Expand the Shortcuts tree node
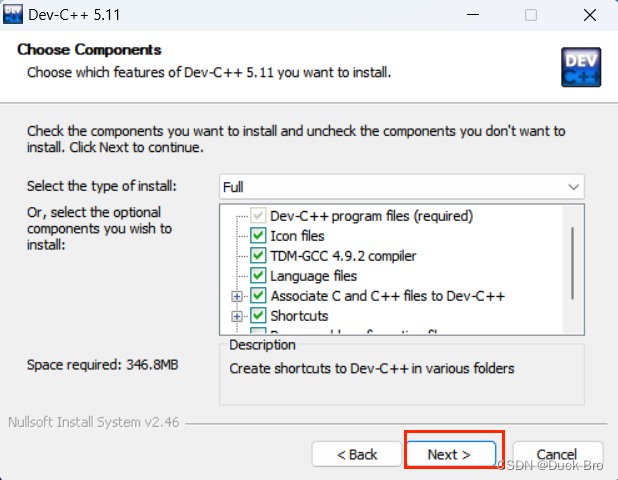This screenshot has height=480, width=618. click(x=237, y=316)
